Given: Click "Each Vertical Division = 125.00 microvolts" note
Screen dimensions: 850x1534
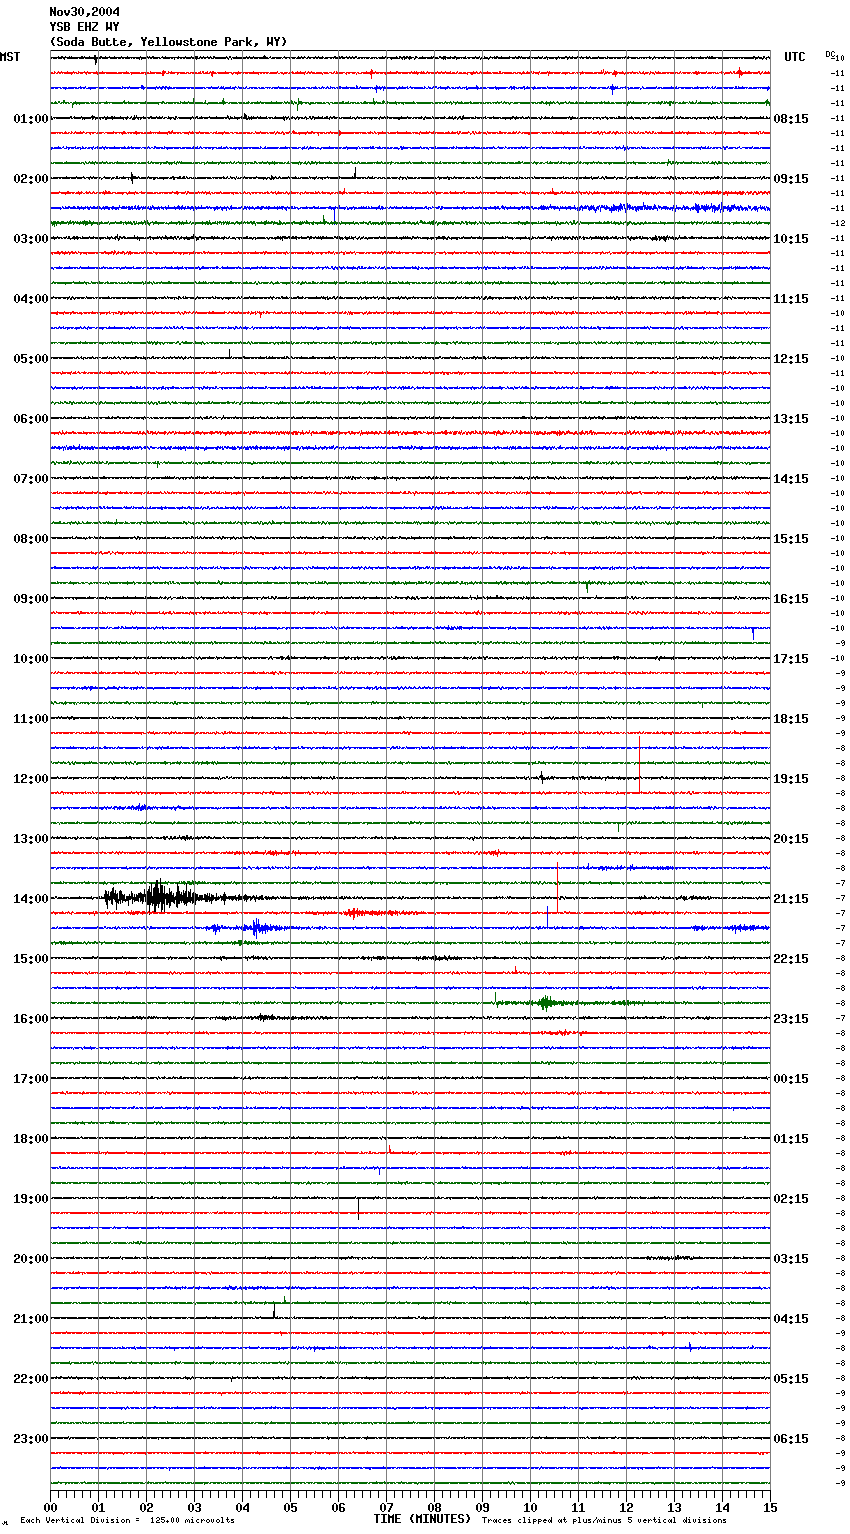Looking at the screenshot, I should 127,1521.
